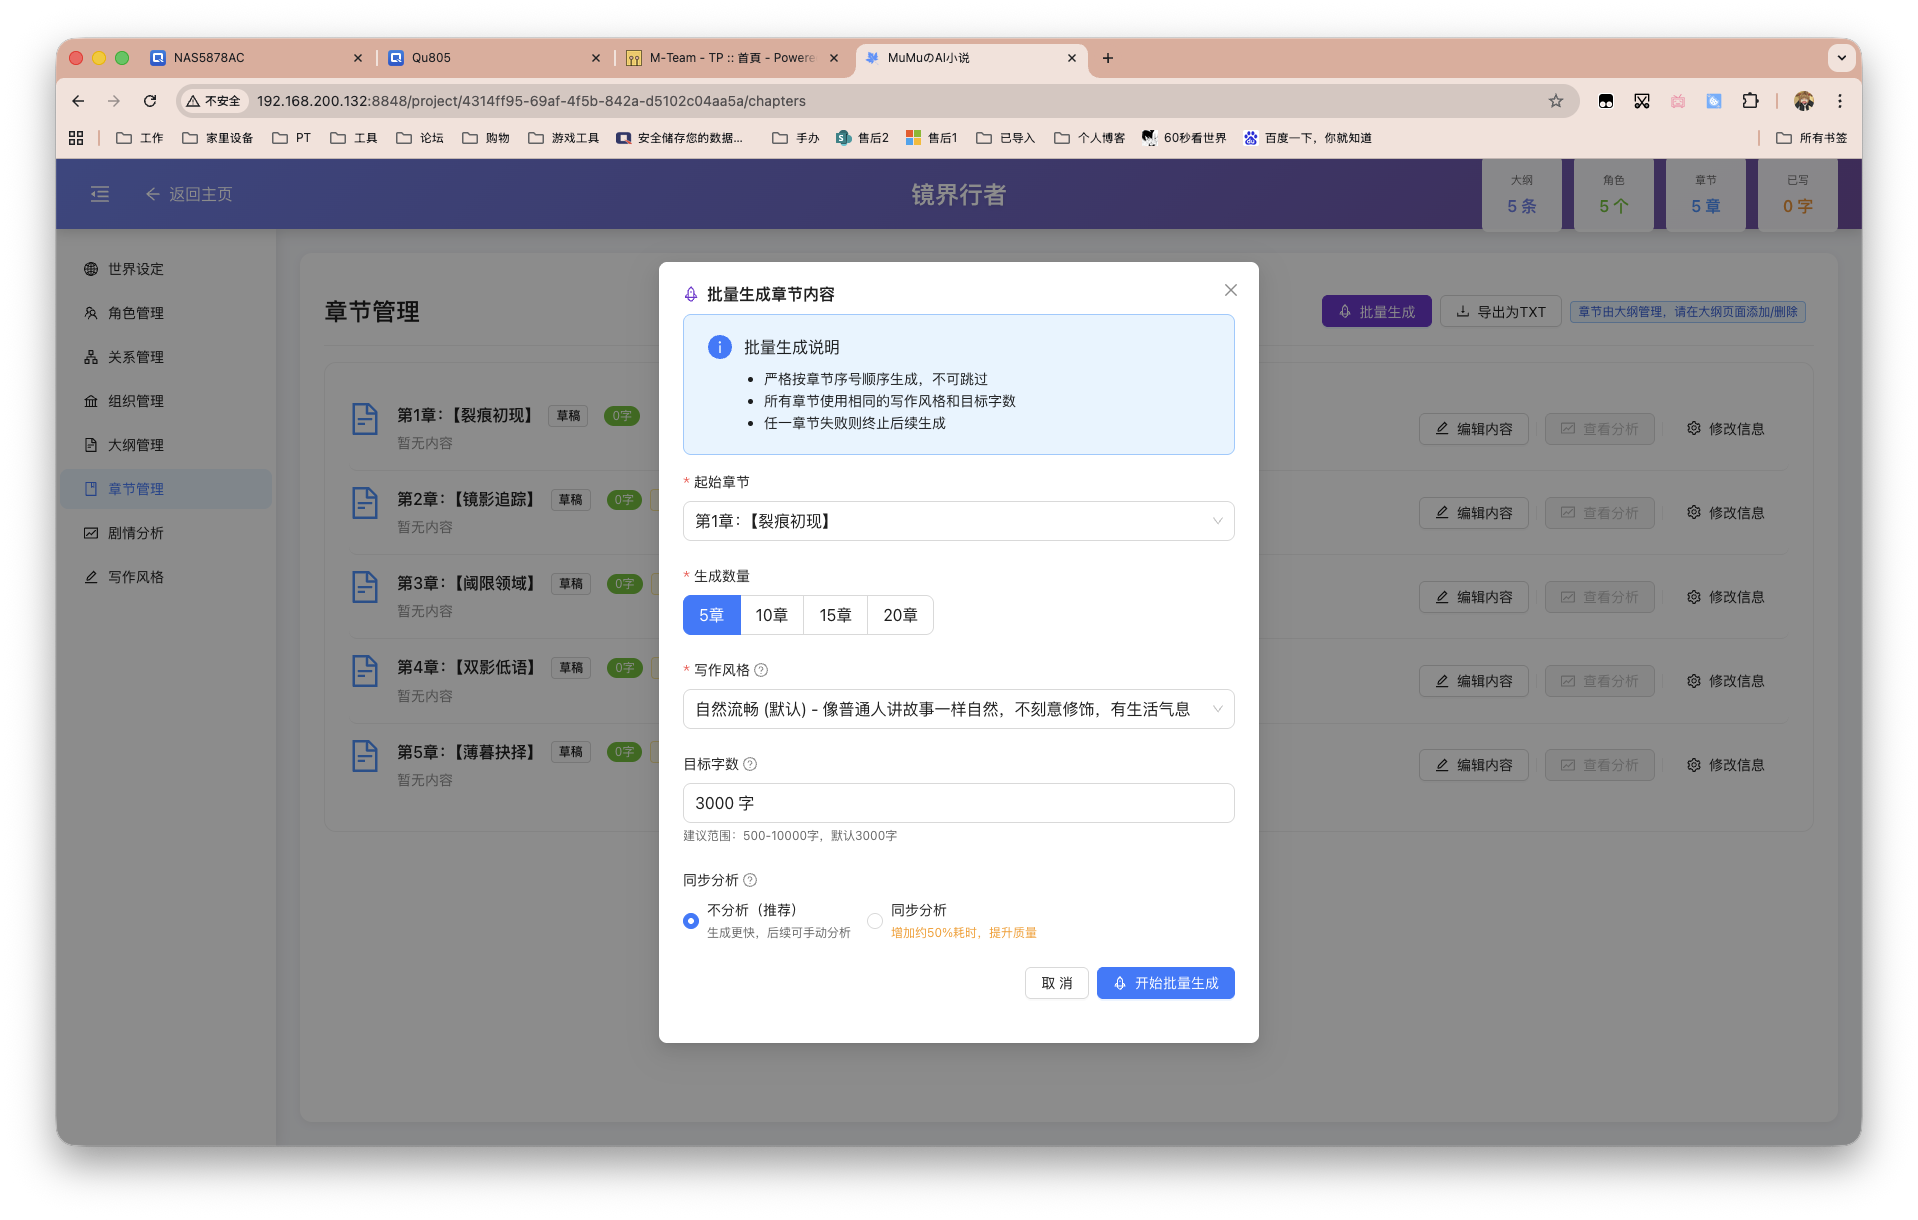The width and height of the screenshot is (1918, 1220).
Task: Open the browser tab search chevron
Action: tap(1842, 57)
